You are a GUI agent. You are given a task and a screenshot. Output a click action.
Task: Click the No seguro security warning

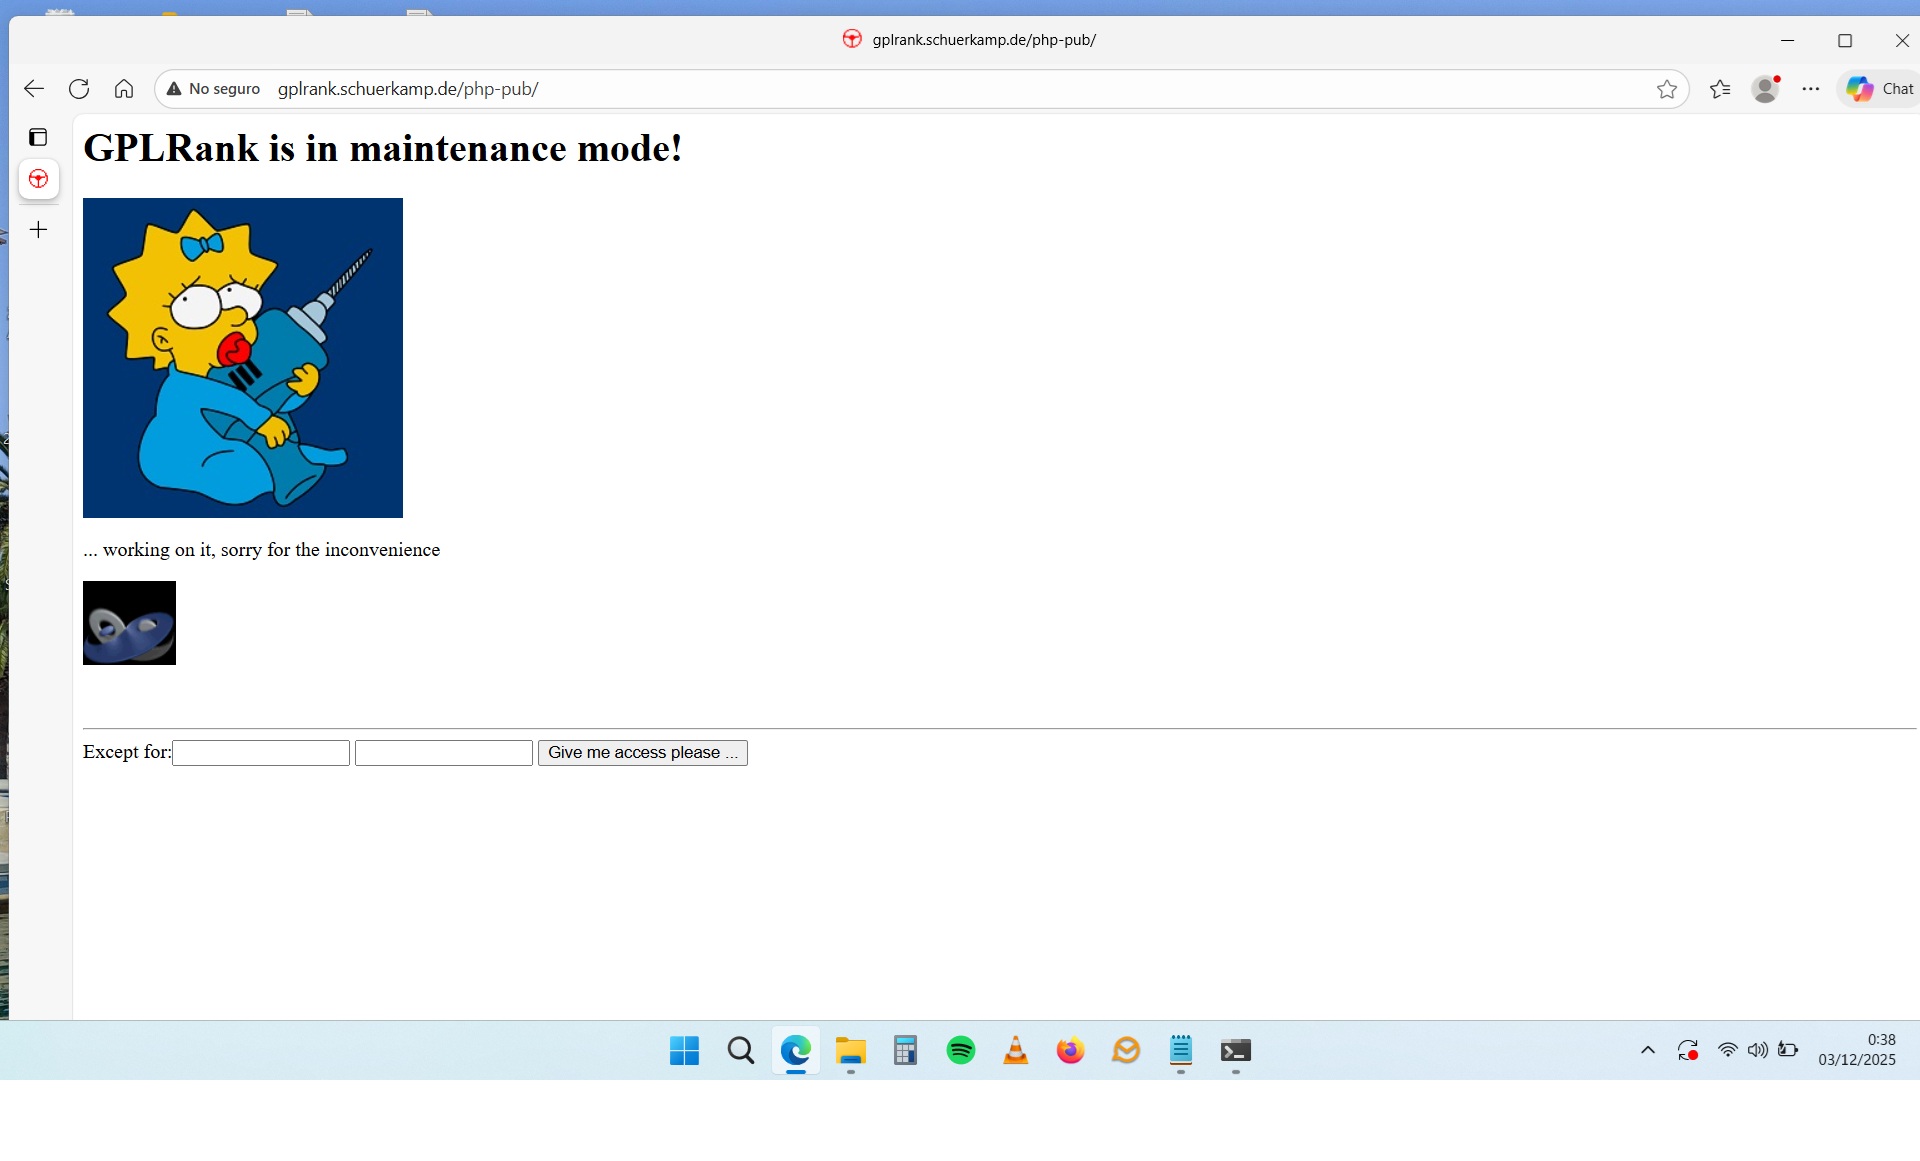[x=213, y=89]
